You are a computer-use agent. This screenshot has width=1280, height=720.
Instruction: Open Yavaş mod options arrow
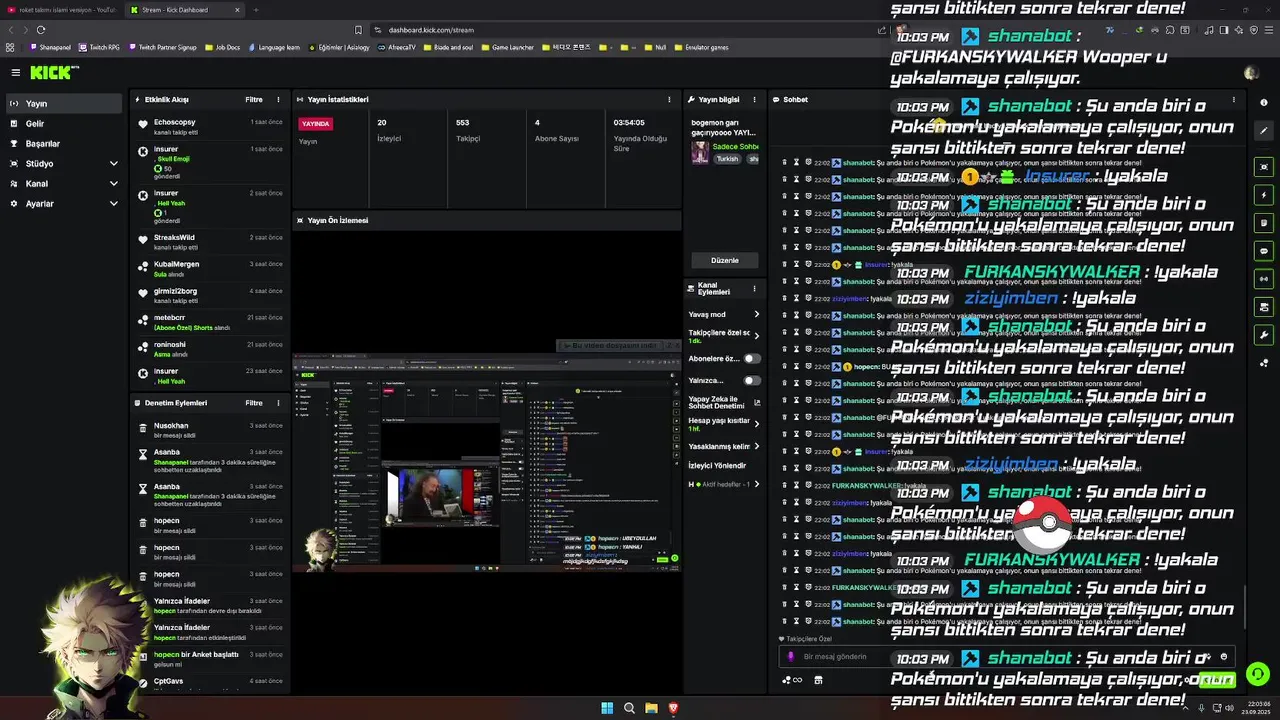756,314
